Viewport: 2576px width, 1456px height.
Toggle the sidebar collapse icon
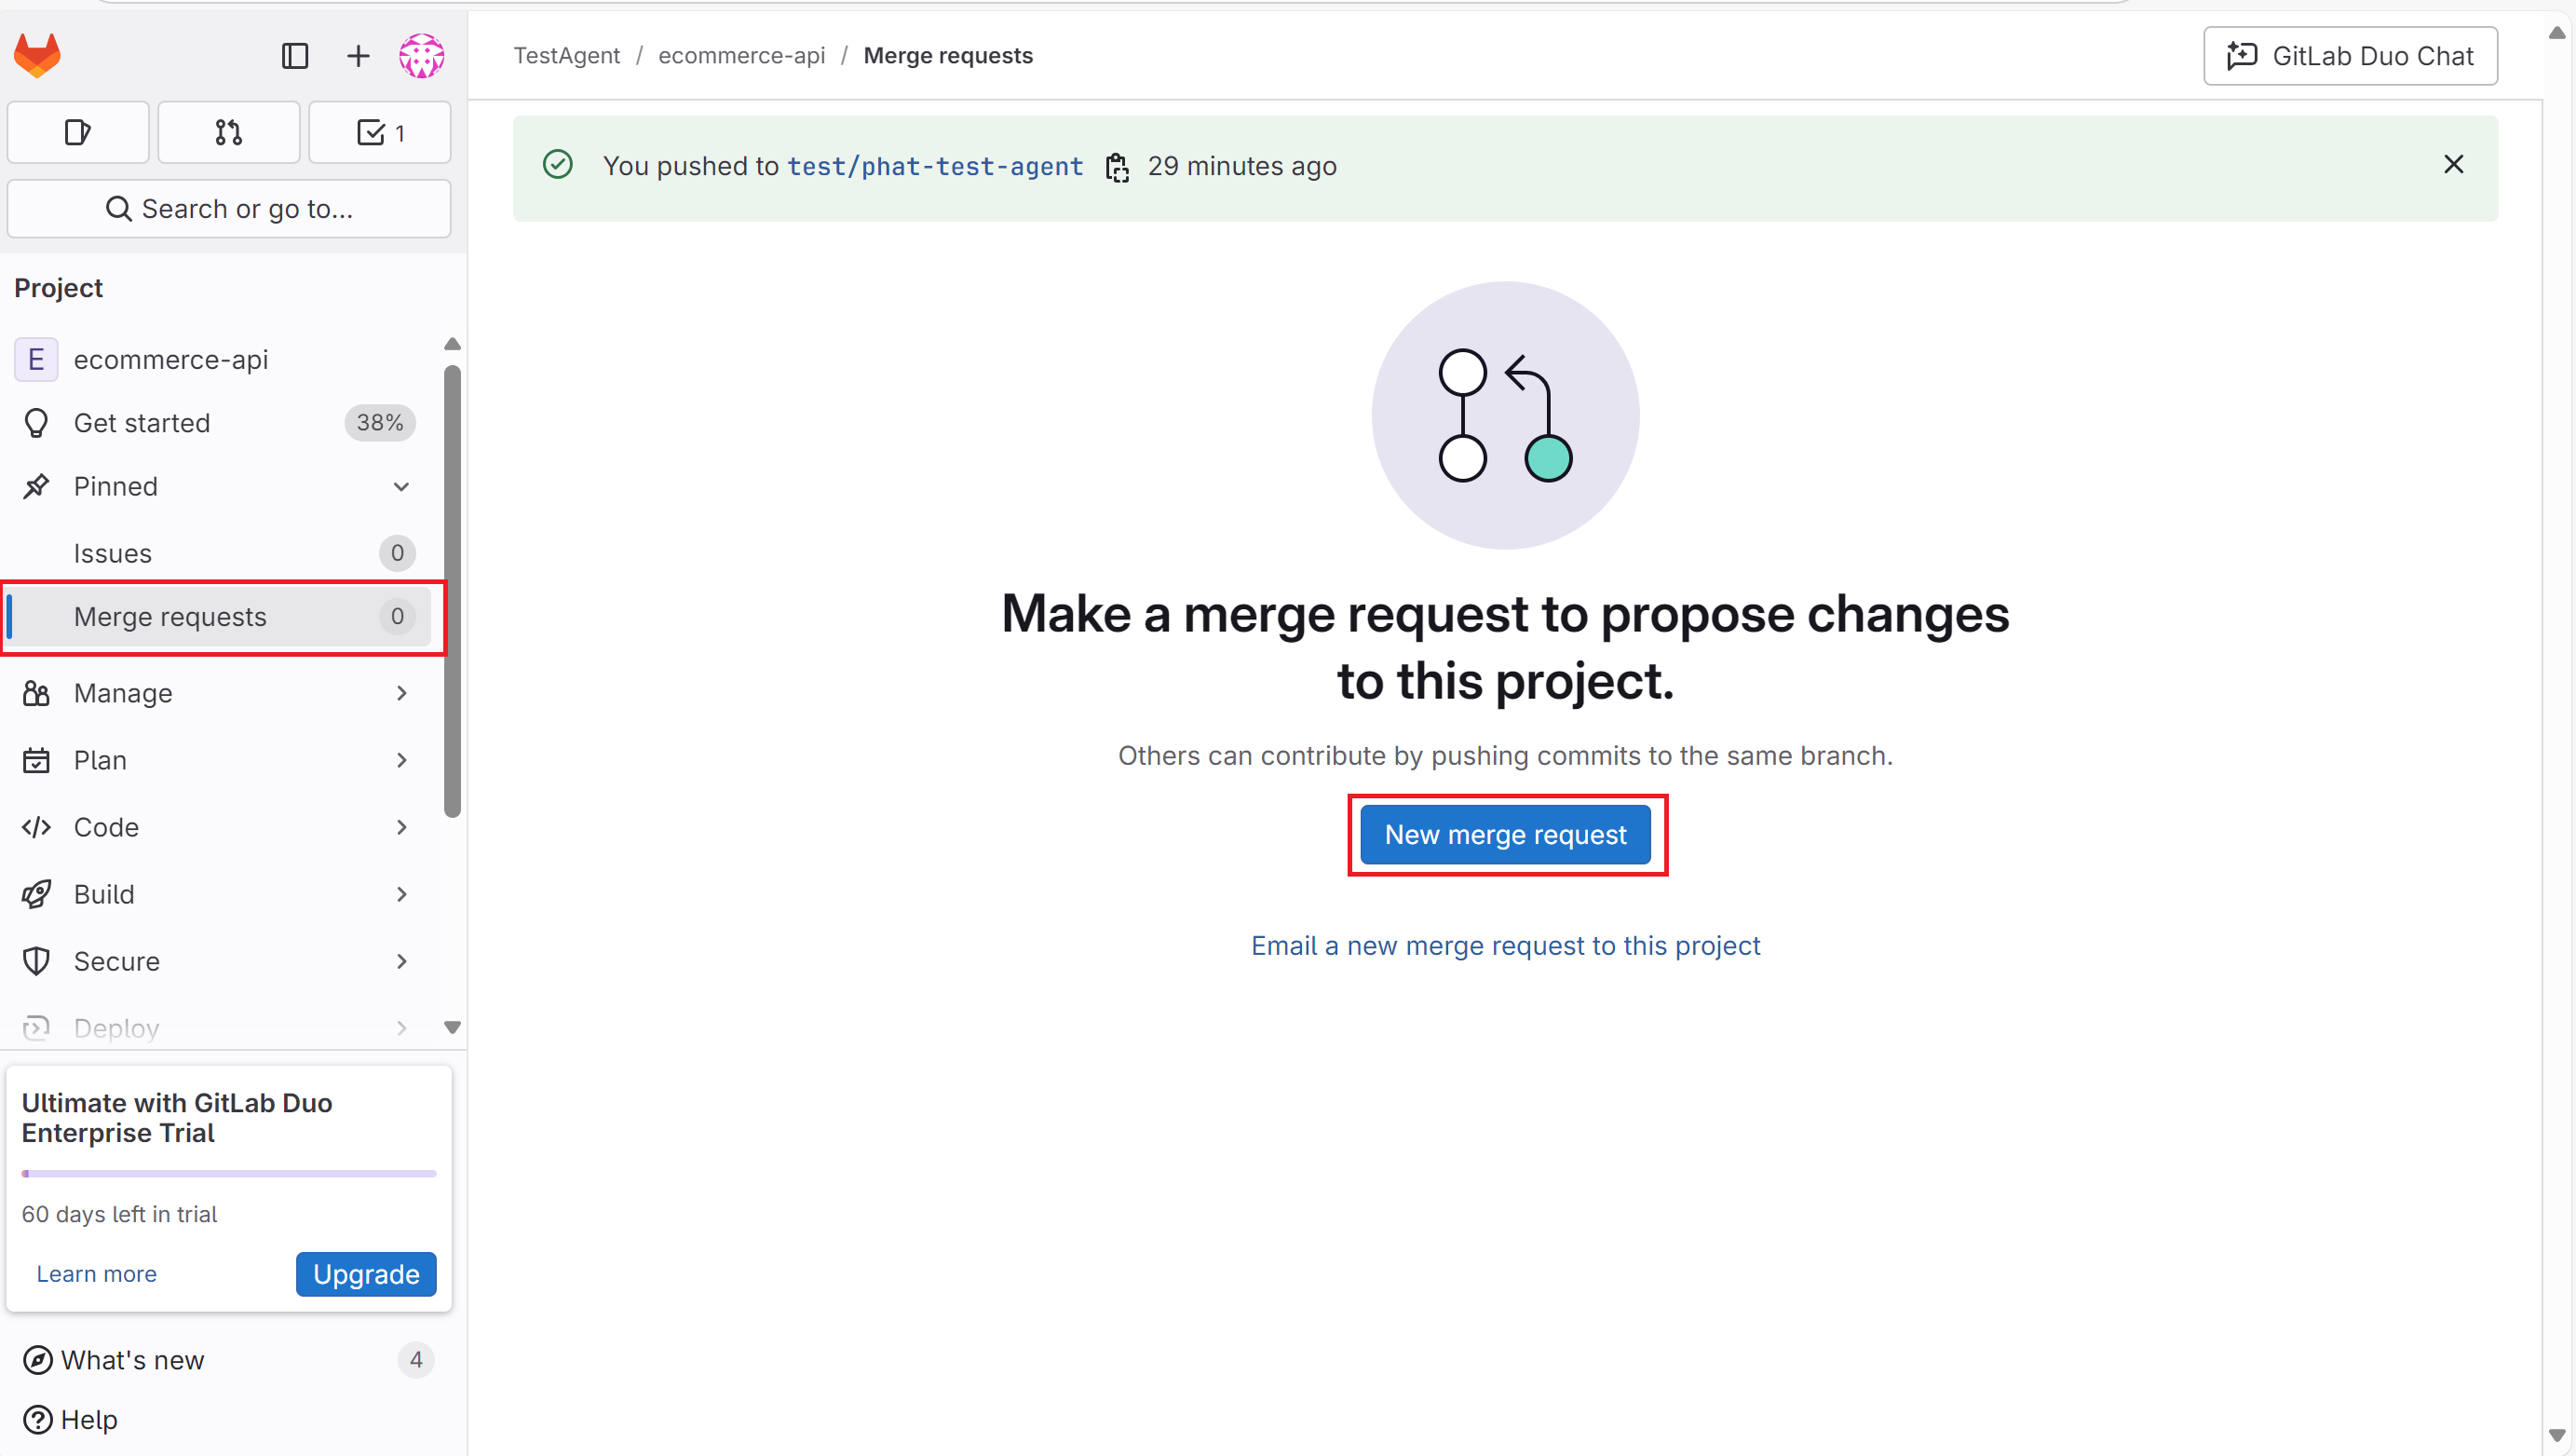(294, 56)
